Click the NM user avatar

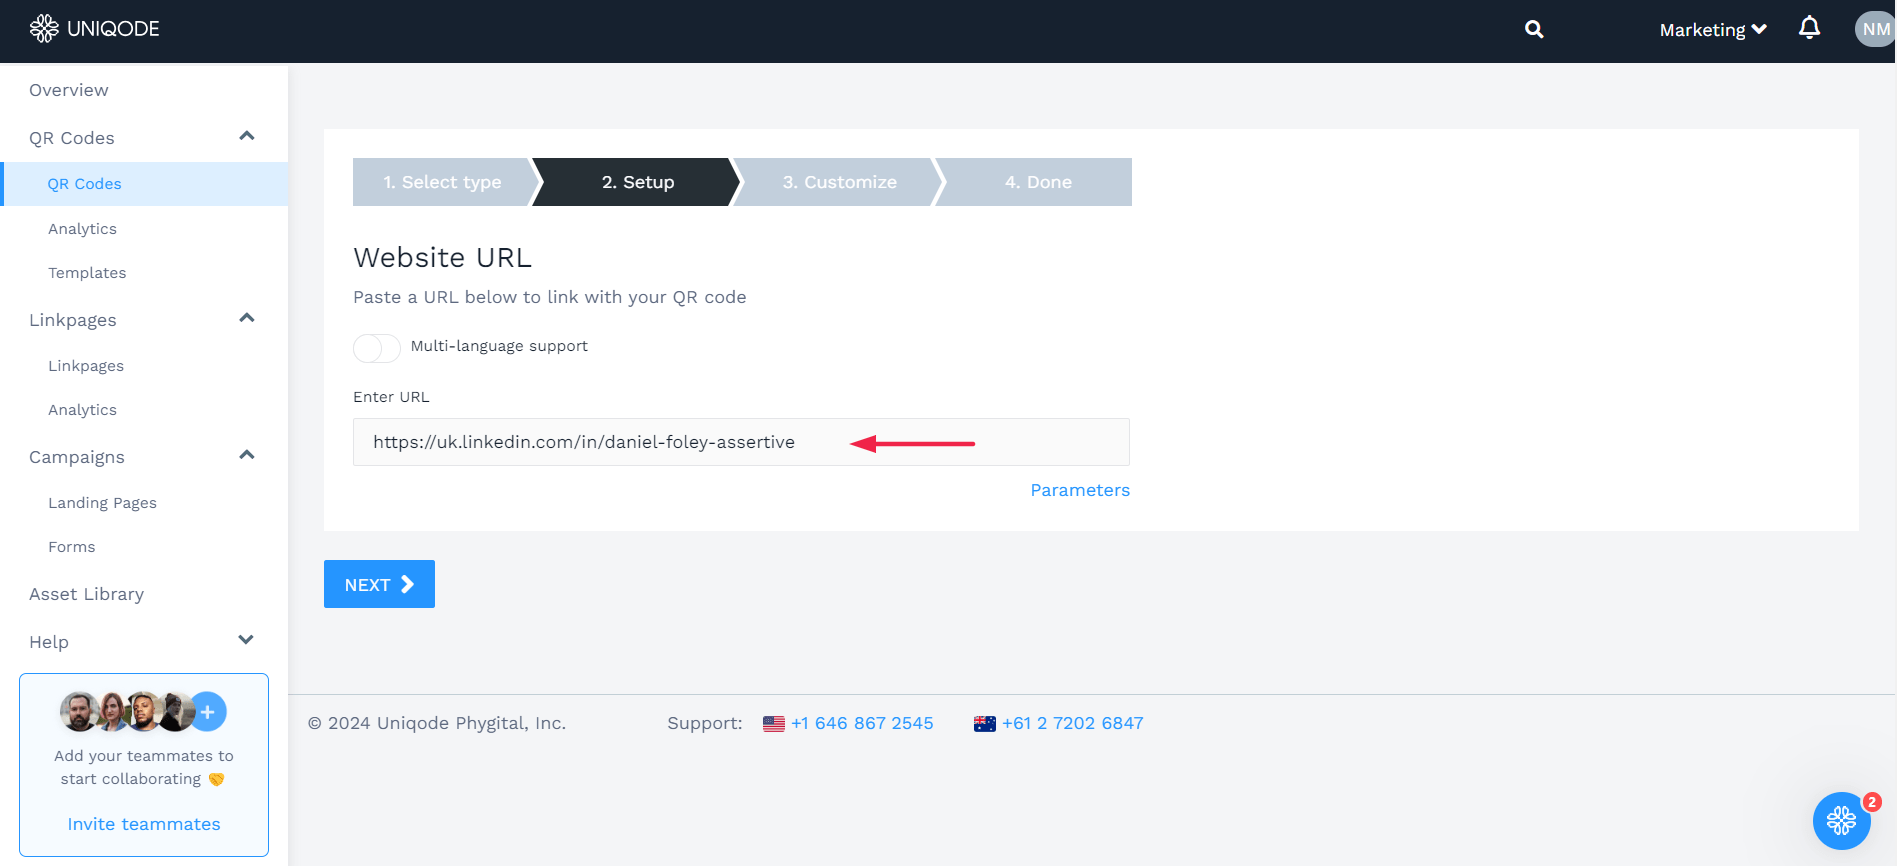point(1875,29)
